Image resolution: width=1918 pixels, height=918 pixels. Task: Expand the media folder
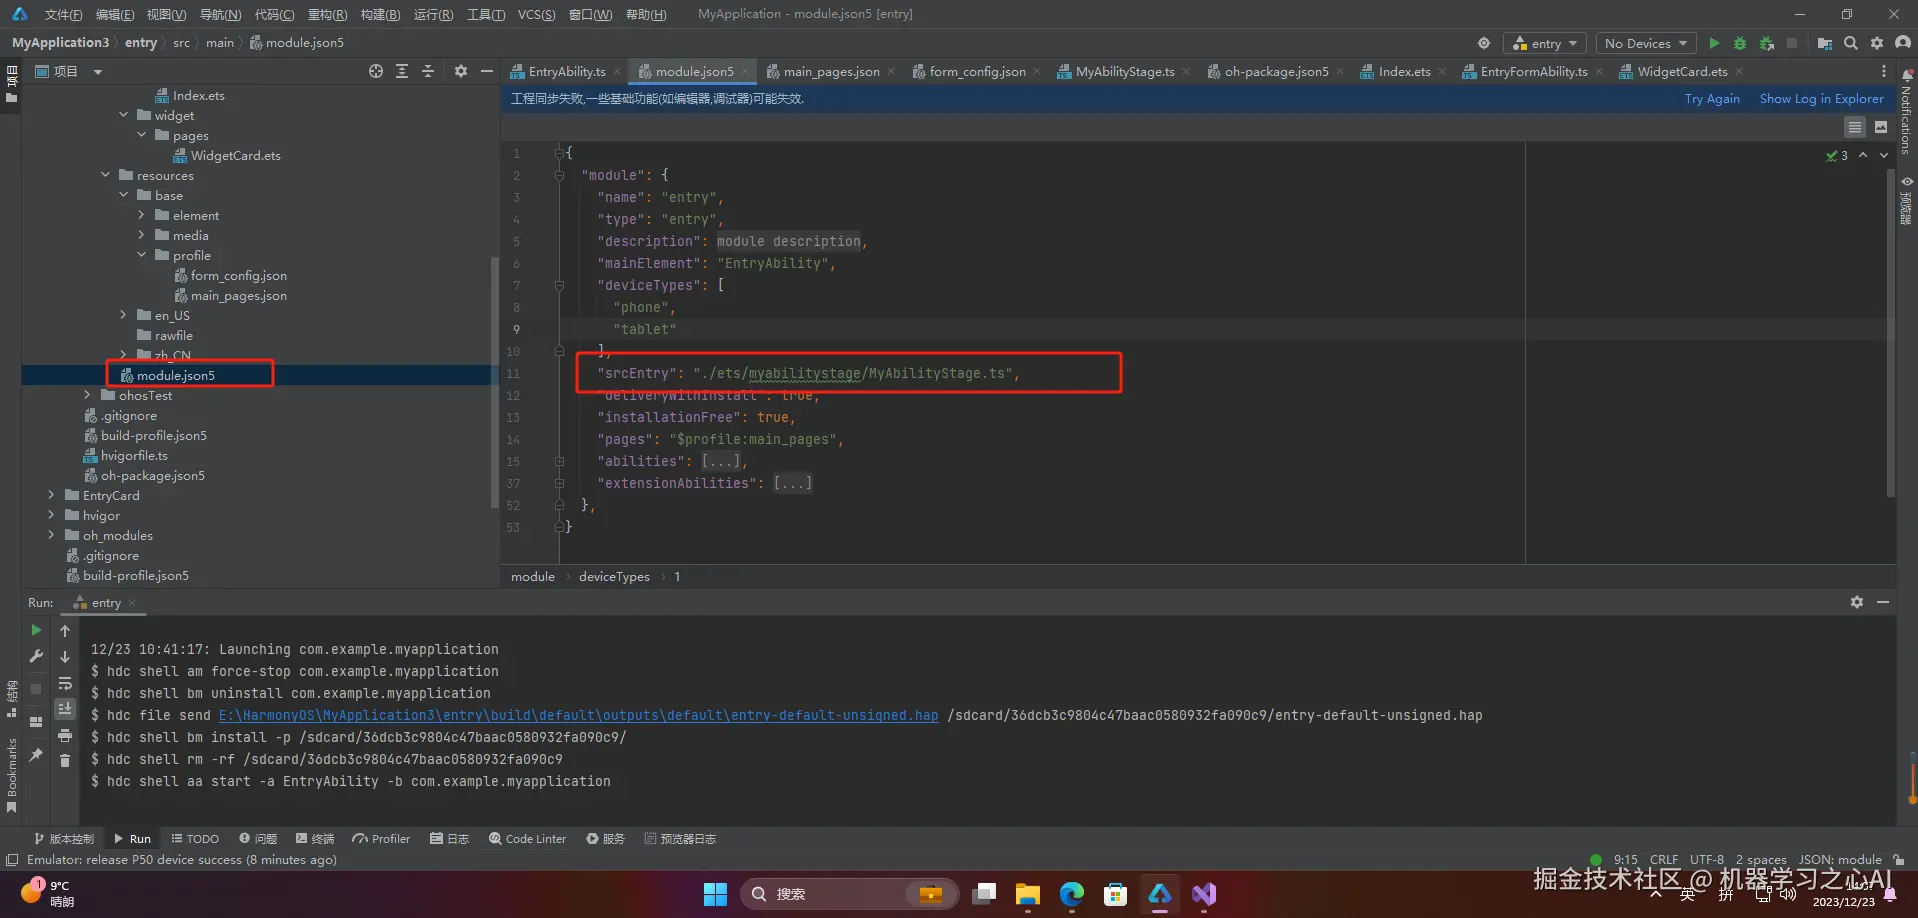click(x=141, y=235)
